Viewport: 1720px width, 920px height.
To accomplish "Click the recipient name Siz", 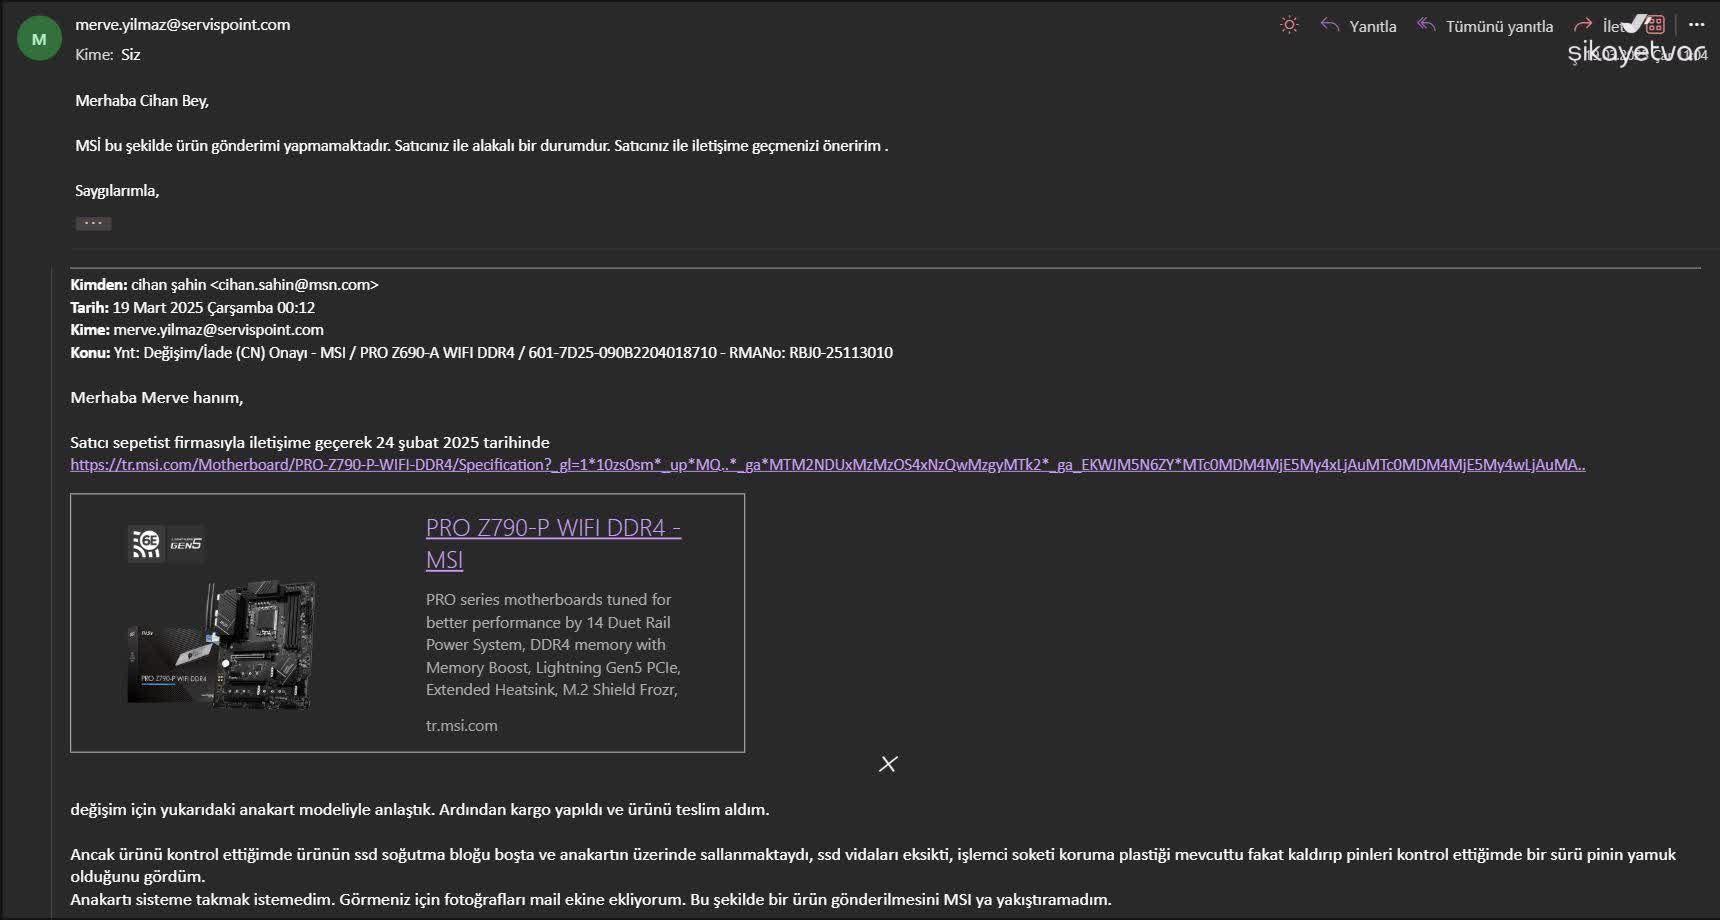I will point(130,55).
